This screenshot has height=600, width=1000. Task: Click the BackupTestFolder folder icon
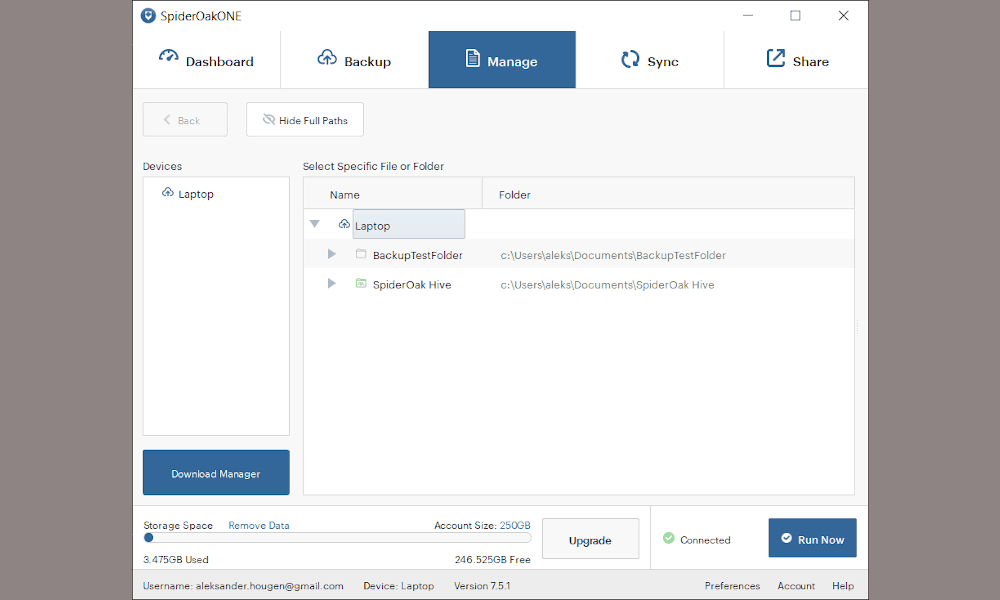click(x=361, y=254)
